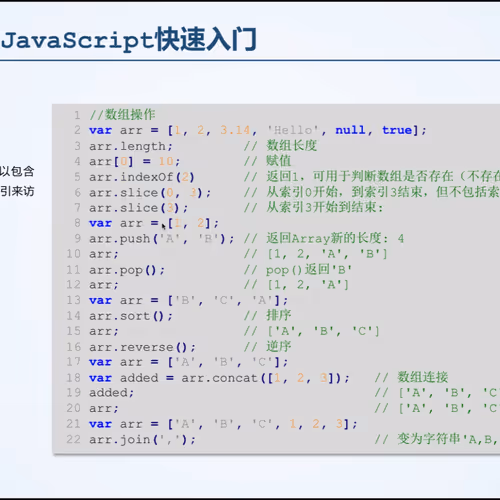Click the code "arr.pop();"
Screen dimensions: 500x500
[x=127, y=270]
